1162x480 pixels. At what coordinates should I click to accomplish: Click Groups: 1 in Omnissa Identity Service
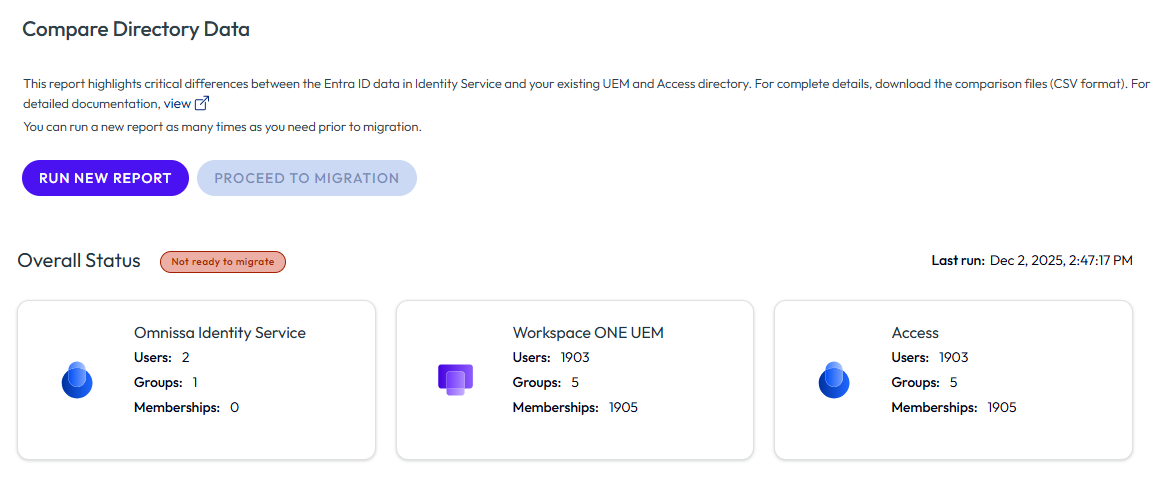[166, 382]
